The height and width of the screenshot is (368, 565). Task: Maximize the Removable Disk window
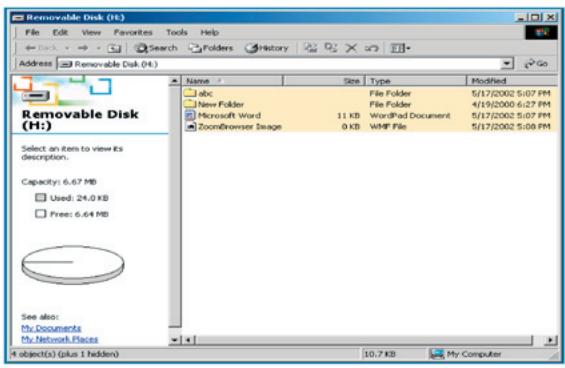point(535,17)
